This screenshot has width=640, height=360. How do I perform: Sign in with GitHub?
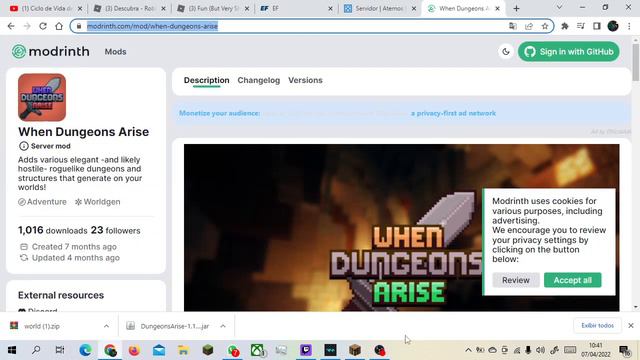tap(569, 52)
